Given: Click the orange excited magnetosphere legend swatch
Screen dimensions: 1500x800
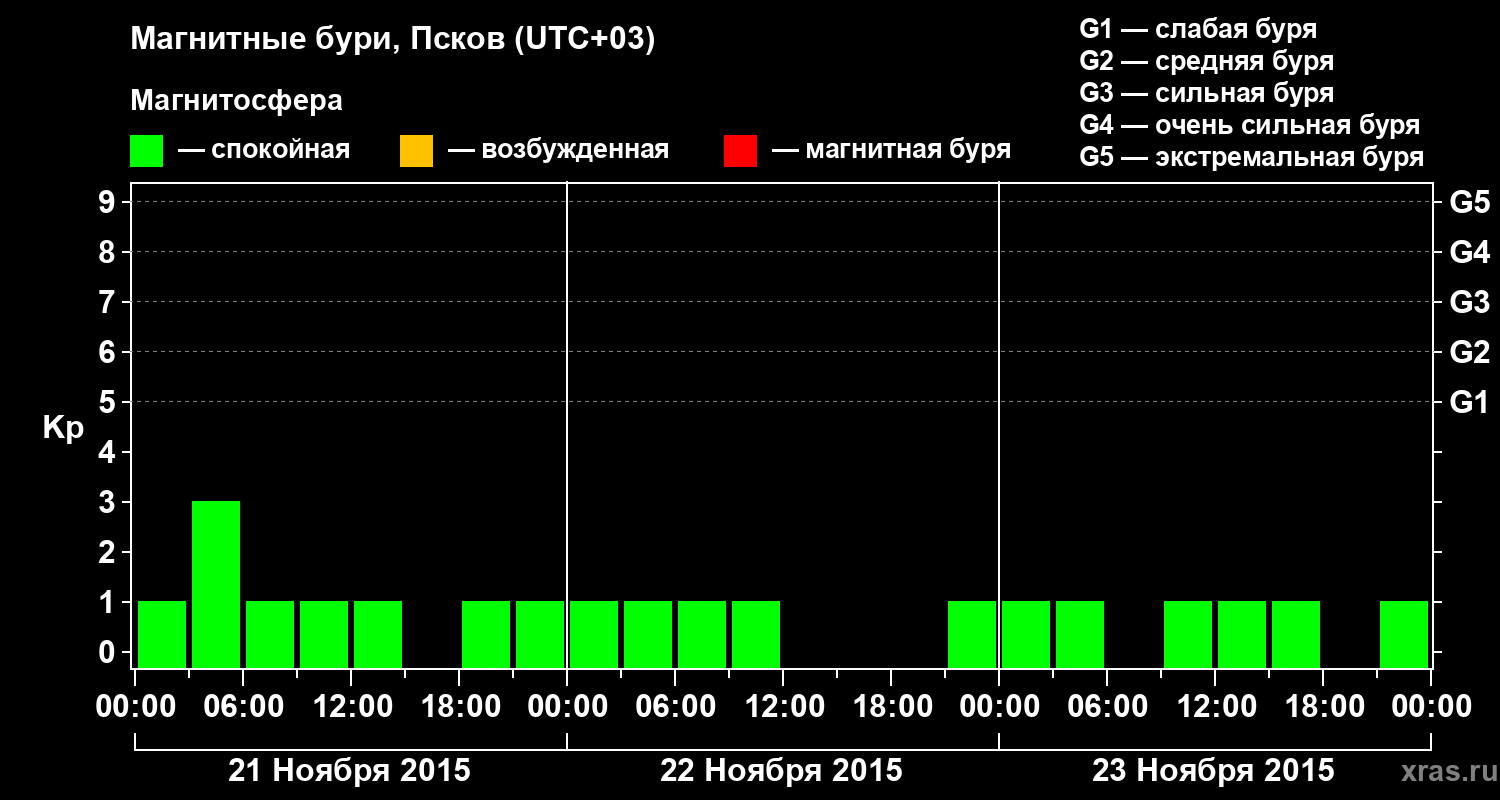Looking at the screenshot, I should point(416,151).
